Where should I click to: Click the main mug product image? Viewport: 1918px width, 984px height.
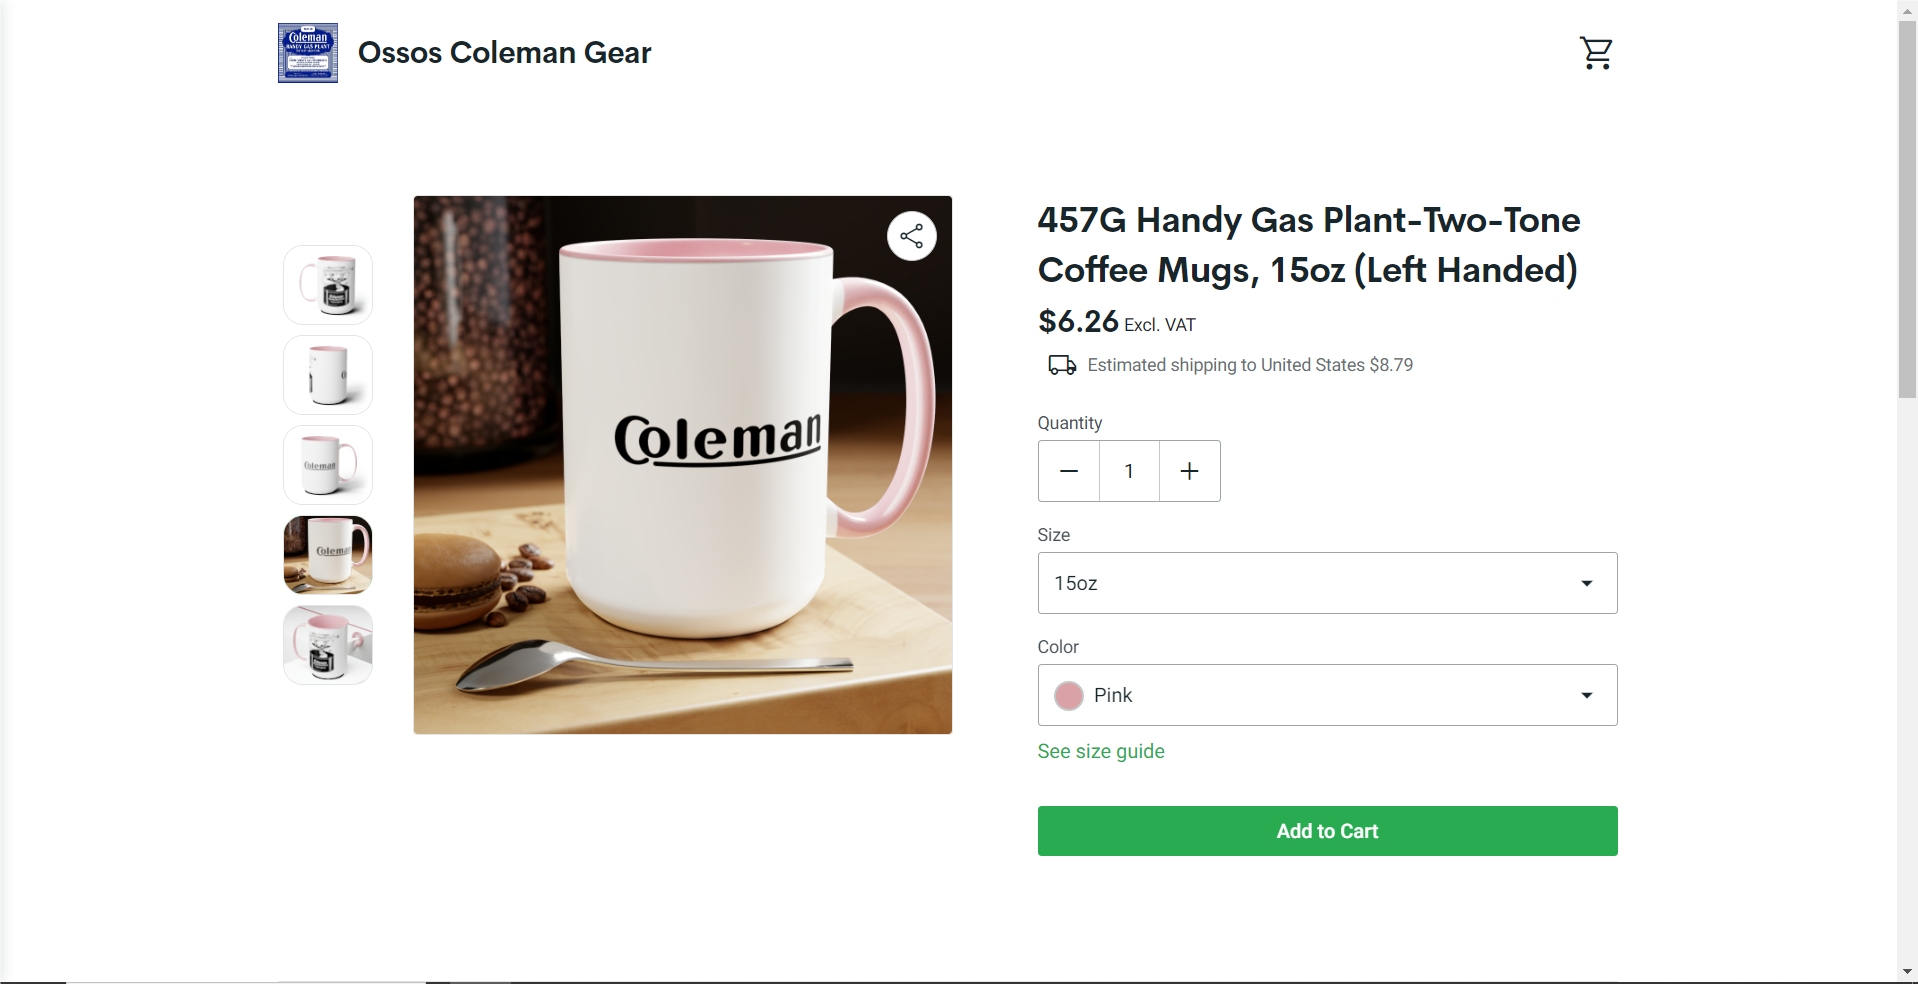coord(682,465)
